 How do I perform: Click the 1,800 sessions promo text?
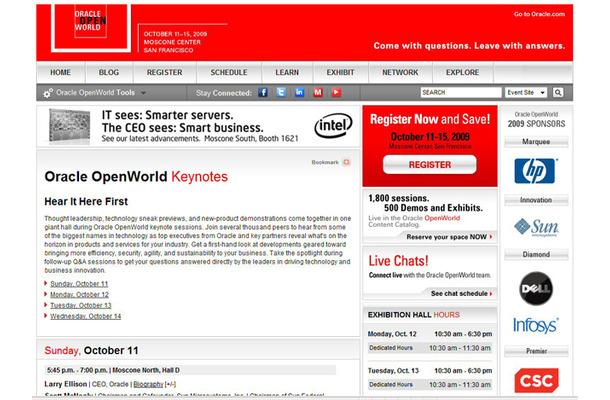426,203
